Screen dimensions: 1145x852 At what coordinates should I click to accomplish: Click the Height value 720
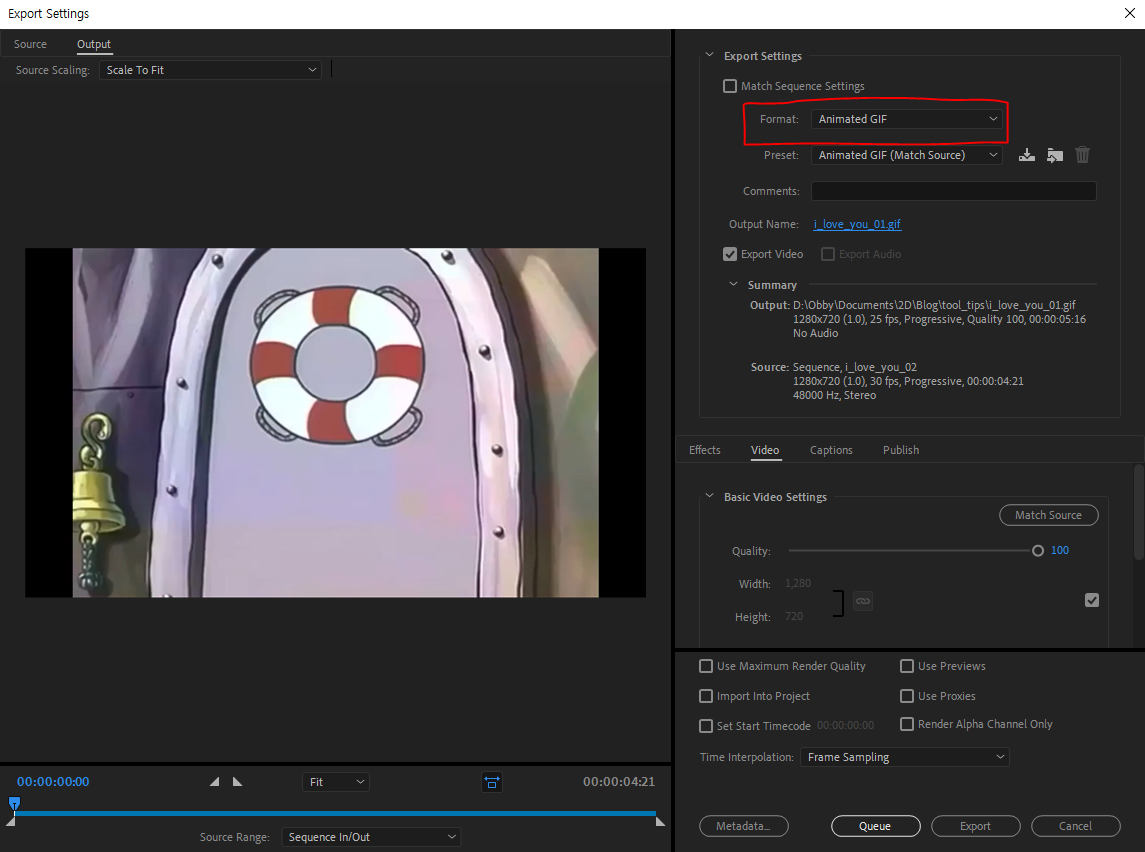794,616
